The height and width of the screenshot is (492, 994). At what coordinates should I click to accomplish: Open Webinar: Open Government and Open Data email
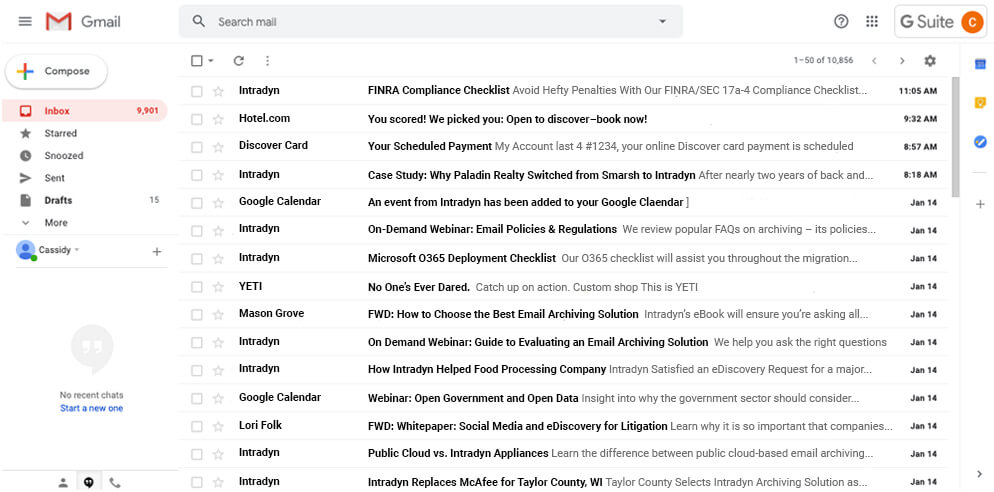click(564, 398)
